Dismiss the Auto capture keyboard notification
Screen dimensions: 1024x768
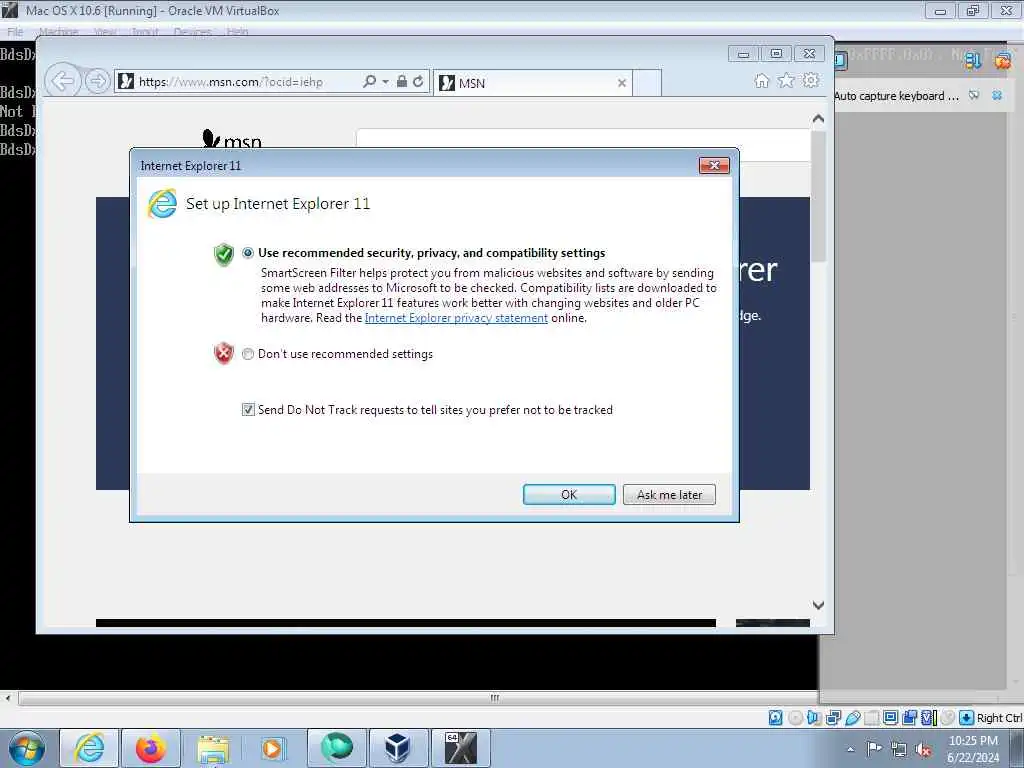point(997,95)
